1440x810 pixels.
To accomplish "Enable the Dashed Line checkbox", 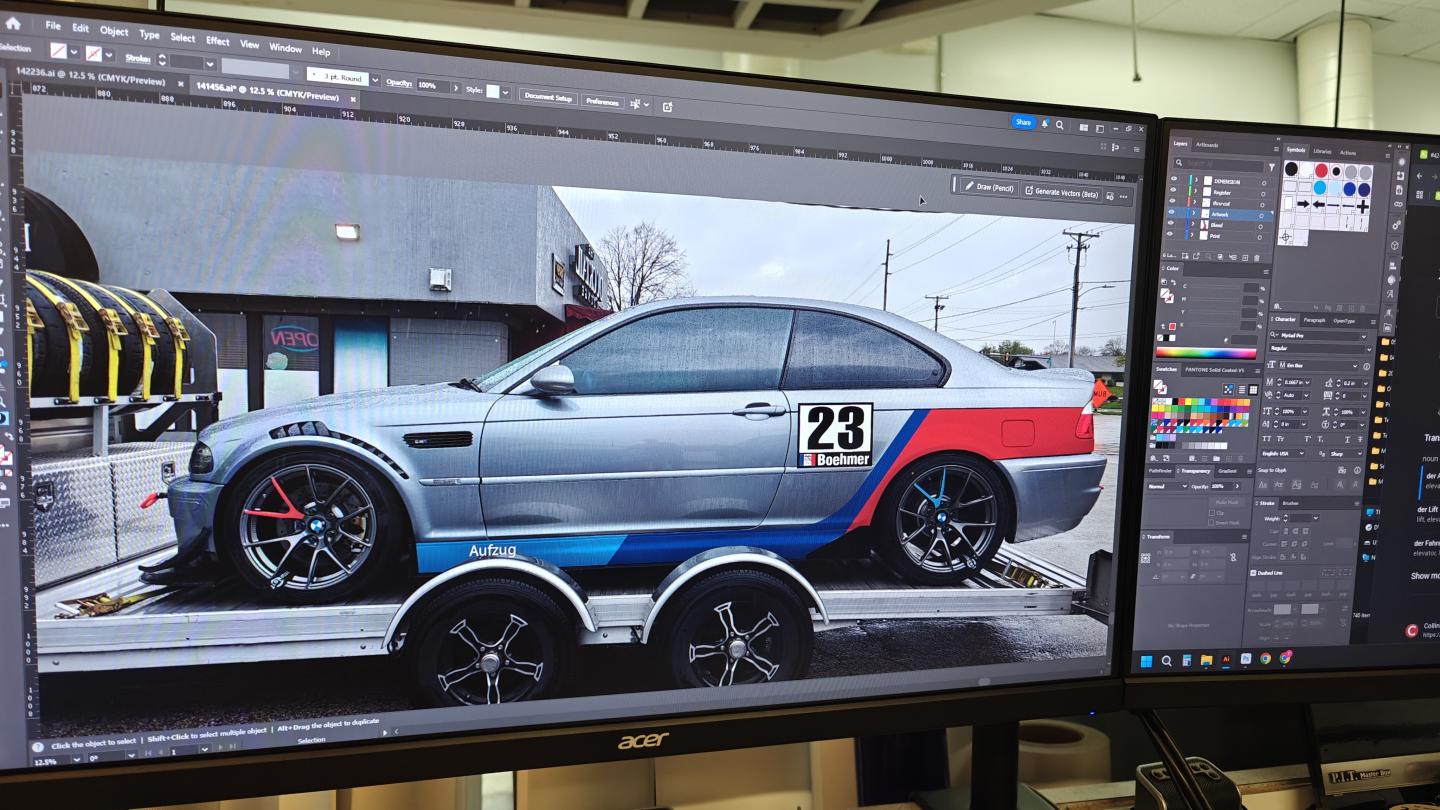I will [x=1253, y=573].
